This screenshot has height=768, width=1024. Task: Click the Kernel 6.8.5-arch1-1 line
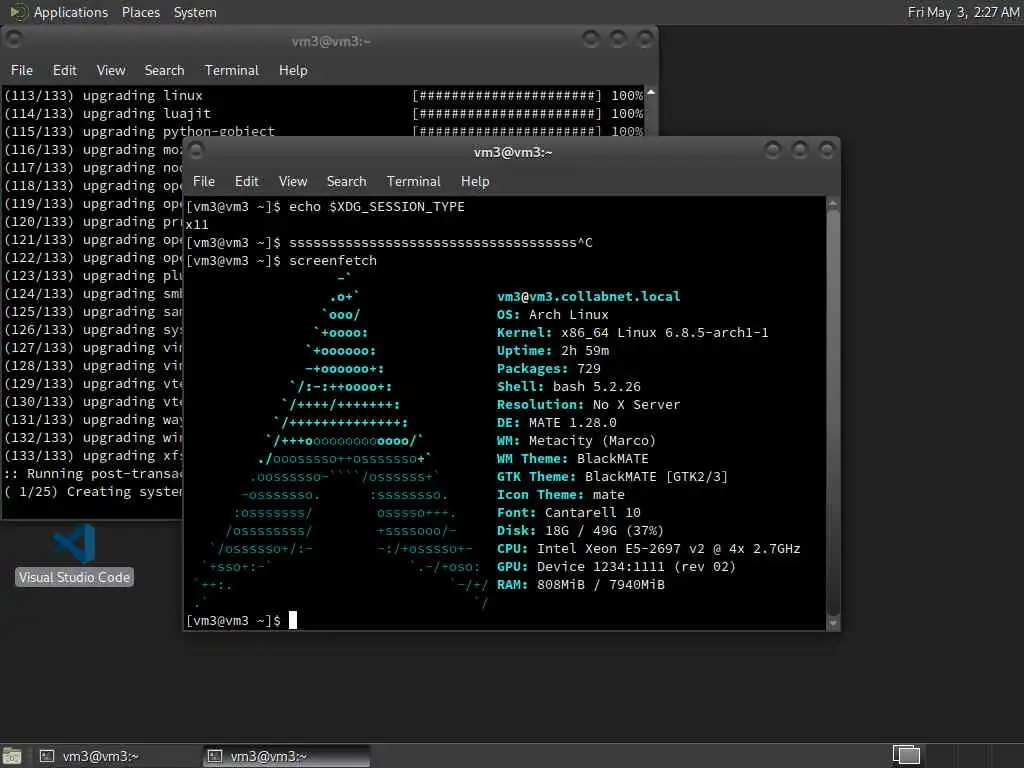(x=632, y=332)
